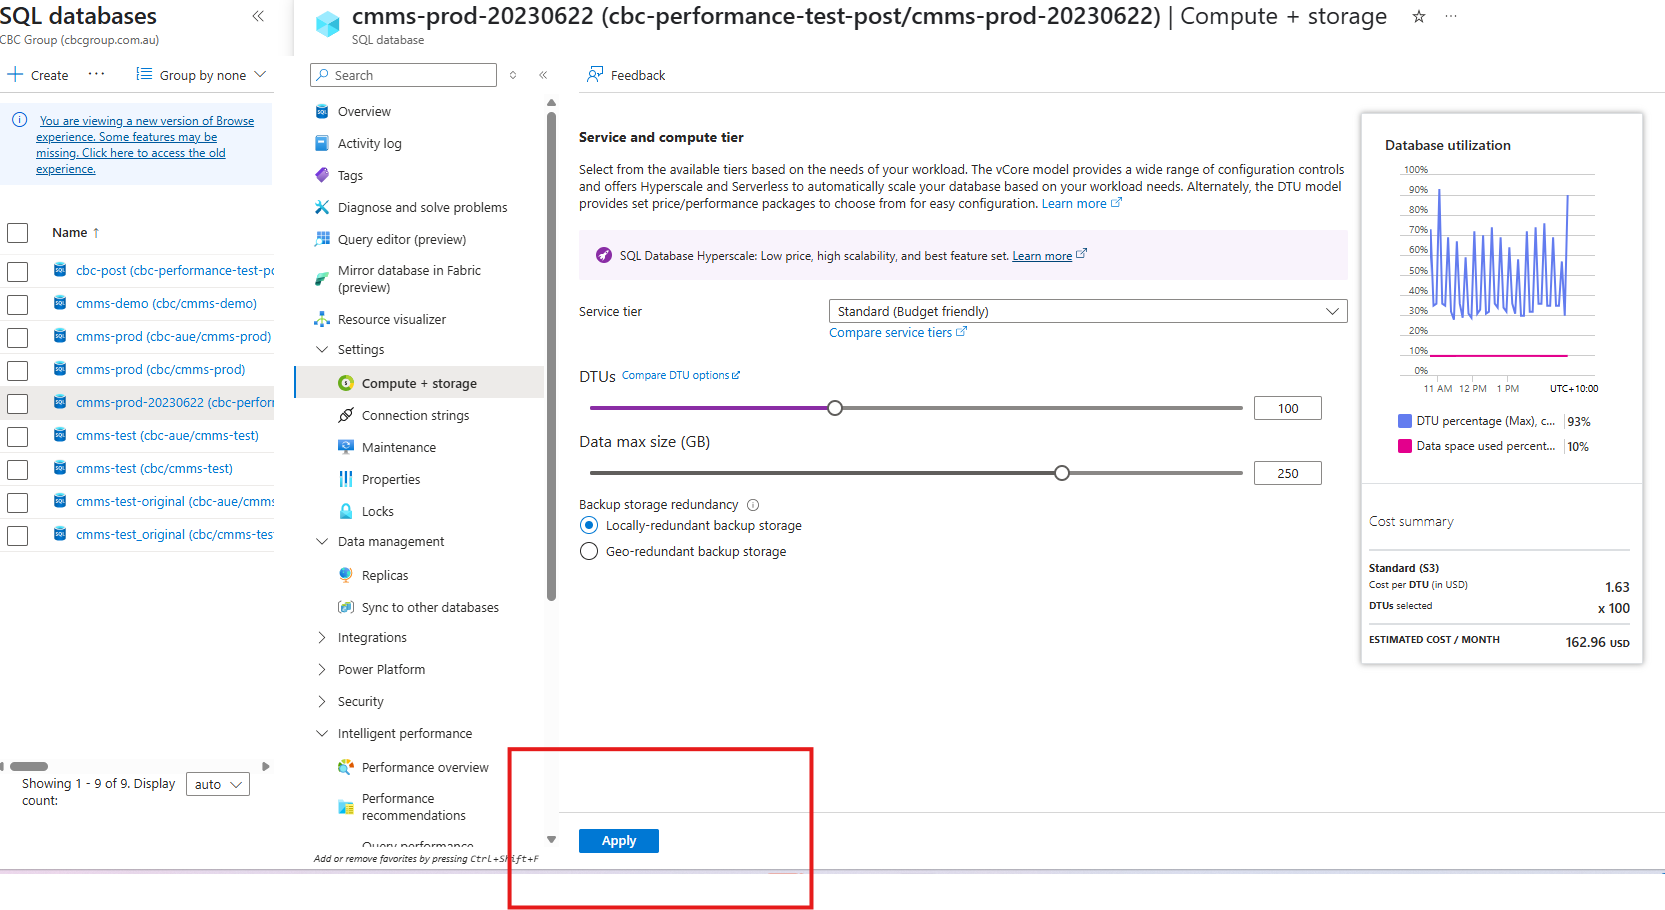The width and height of the screenshot is (1665, 910).
Task: Select Geo-redundant backup storage radio button
Action: tap(589, 551)
